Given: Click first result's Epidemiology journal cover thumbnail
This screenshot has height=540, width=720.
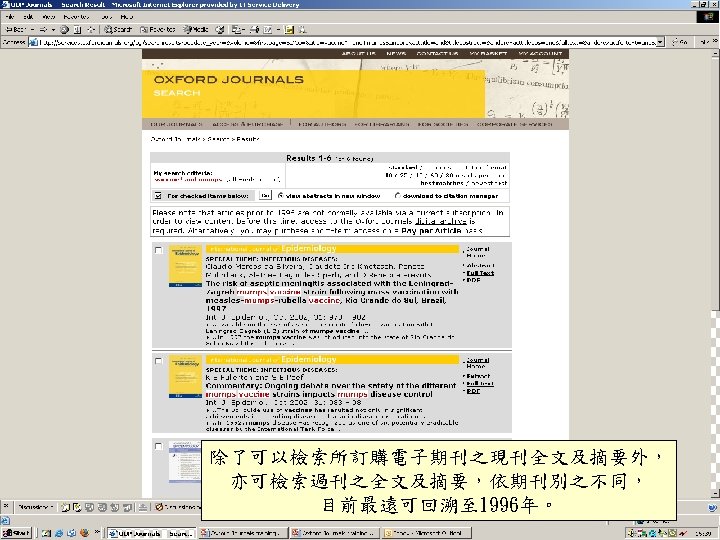Looking at the screenshot, I should tap(185, 266).
